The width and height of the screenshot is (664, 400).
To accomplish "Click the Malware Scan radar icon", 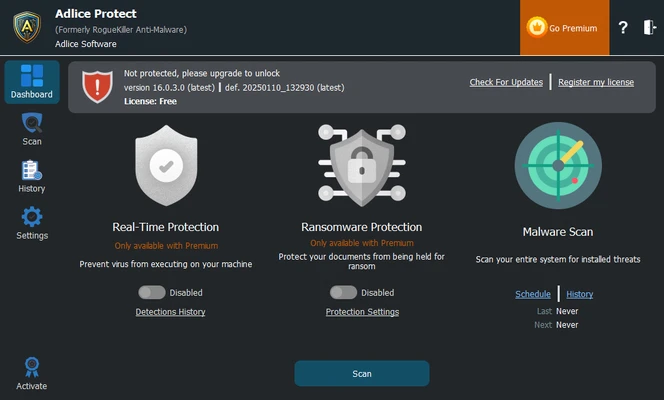I will pyautogui.click(x=558, y=166).
